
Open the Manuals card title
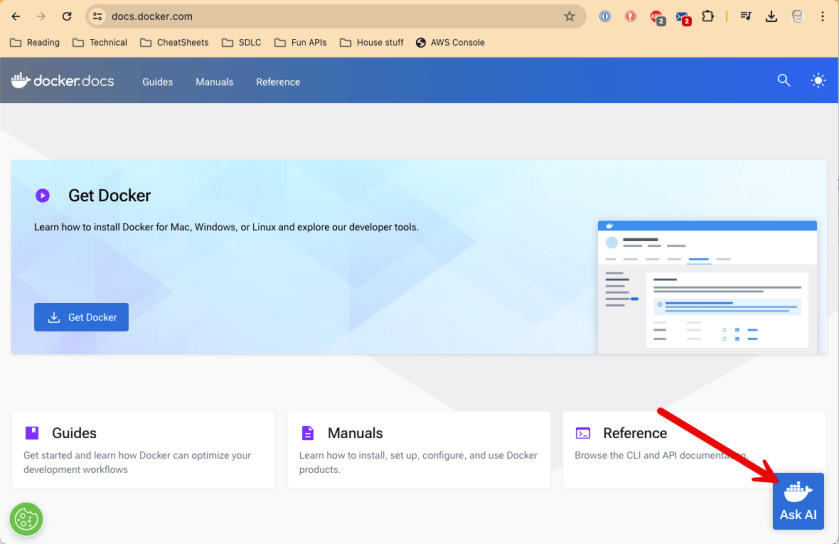tap(355, 433)
